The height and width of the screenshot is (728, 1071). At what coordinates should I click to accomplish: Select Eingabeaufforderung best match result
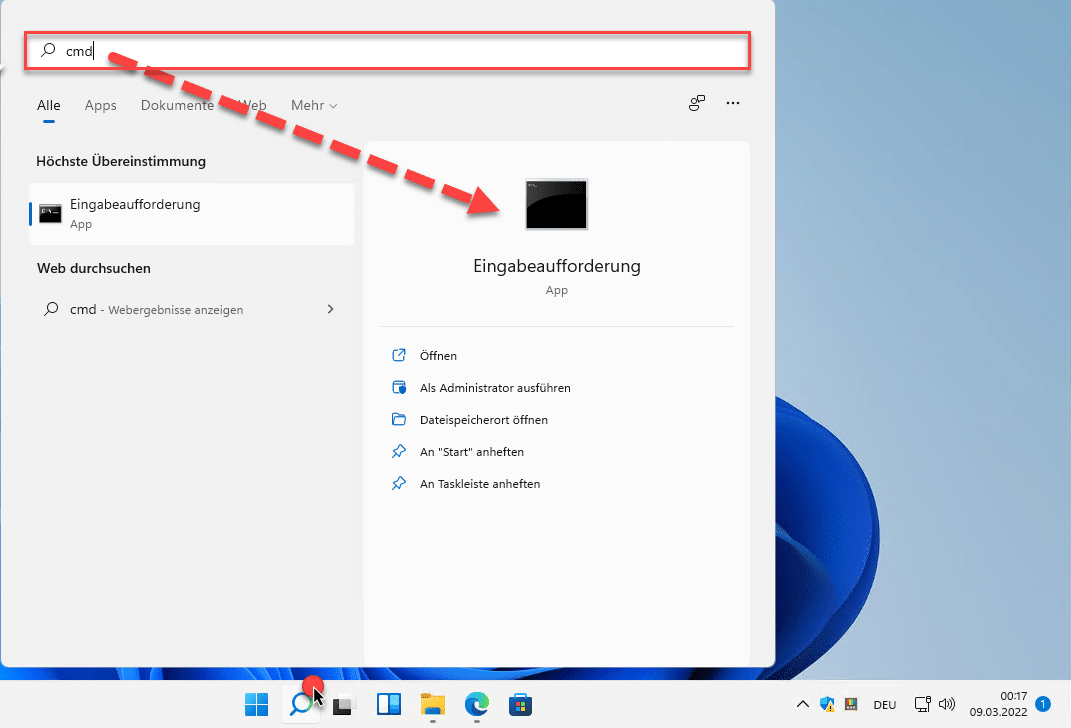(191, 214)
